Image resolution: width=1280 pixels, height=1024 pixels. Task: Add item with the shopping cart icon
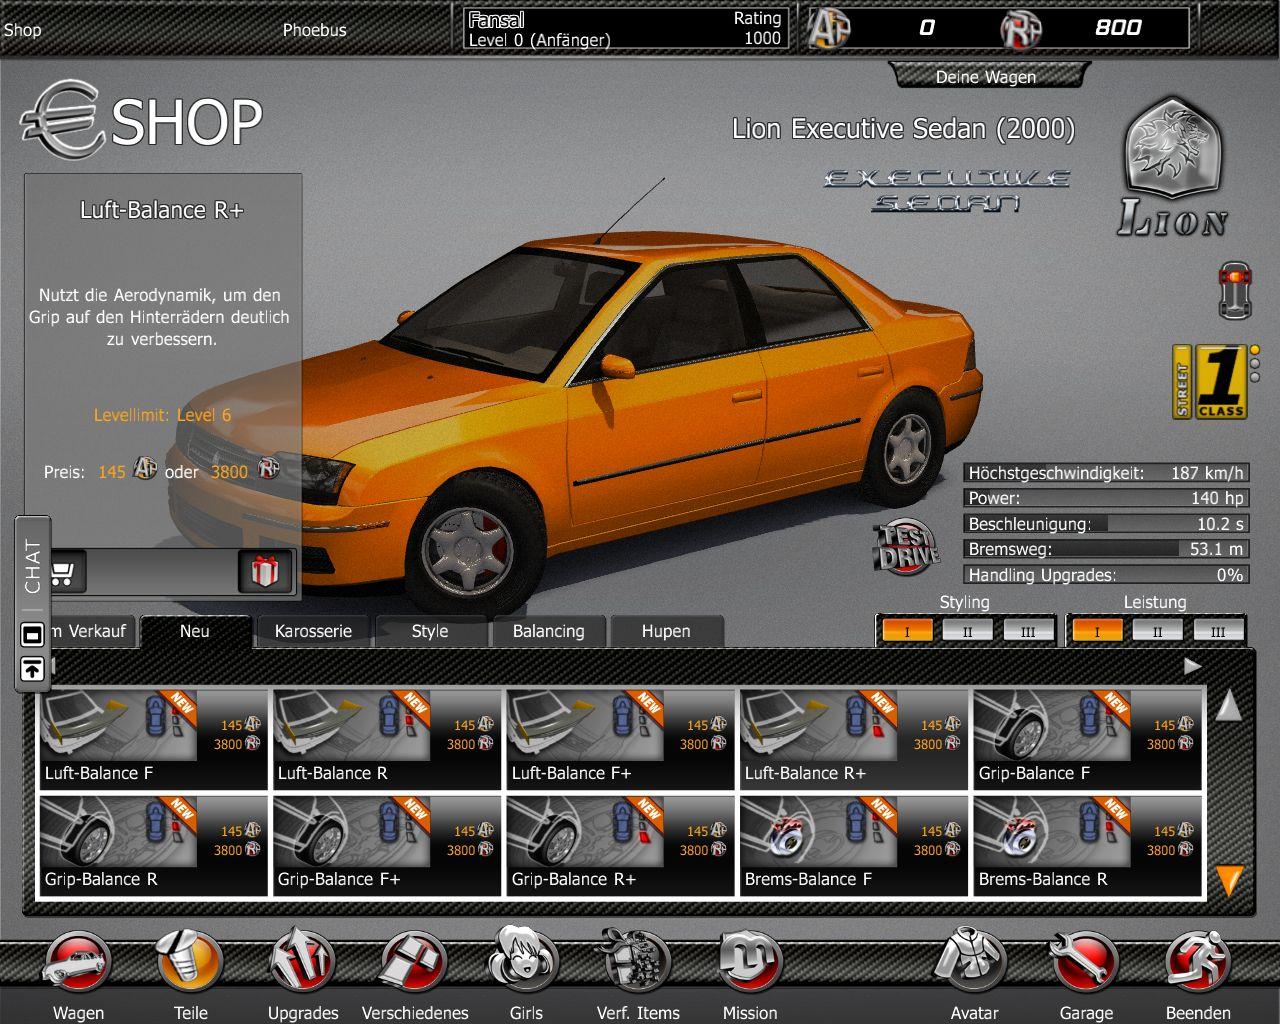click(x=62, y=572)
